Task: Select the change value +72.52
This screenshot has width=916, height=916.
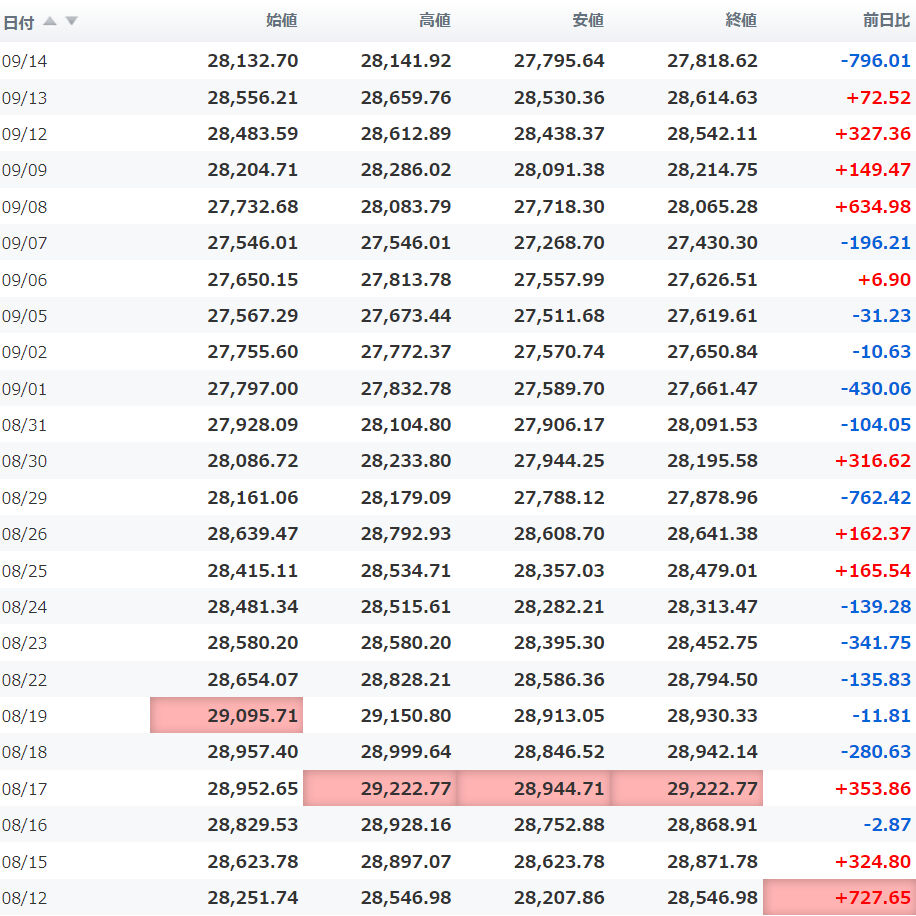Action: coord(878,98)
